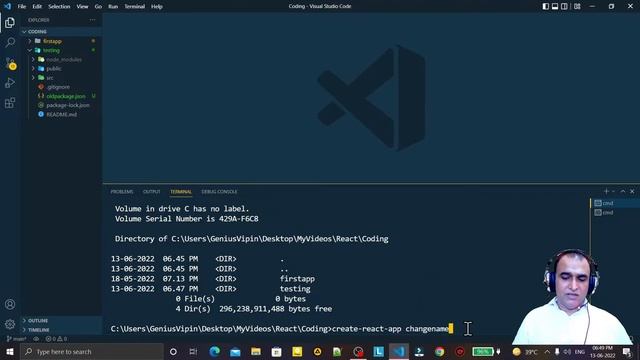Select the TERMINAL tab
Image resolution: width=640 pixels, height=360 pixels.
point(181,191)
